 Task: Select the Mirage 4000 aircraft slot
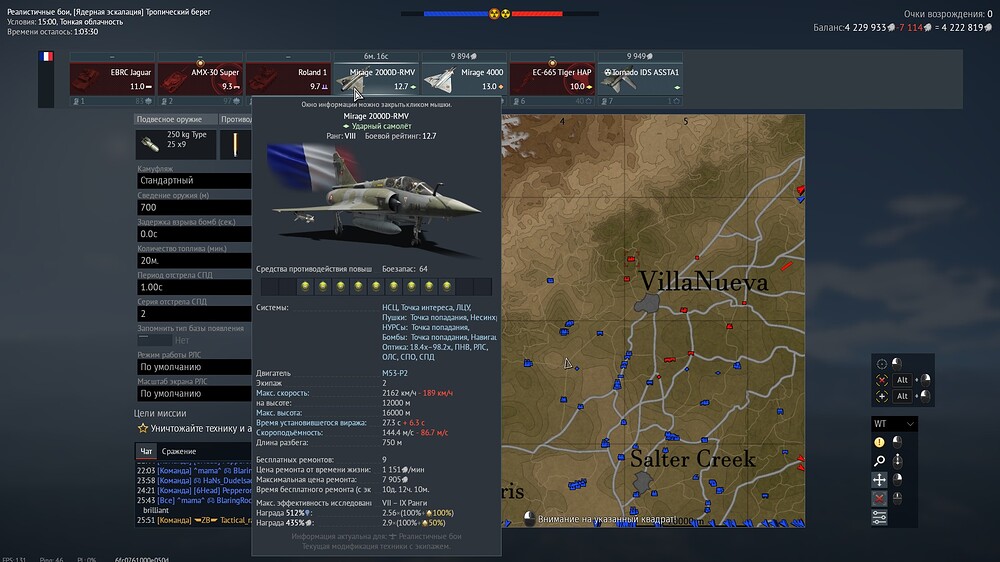click(464, 79)
